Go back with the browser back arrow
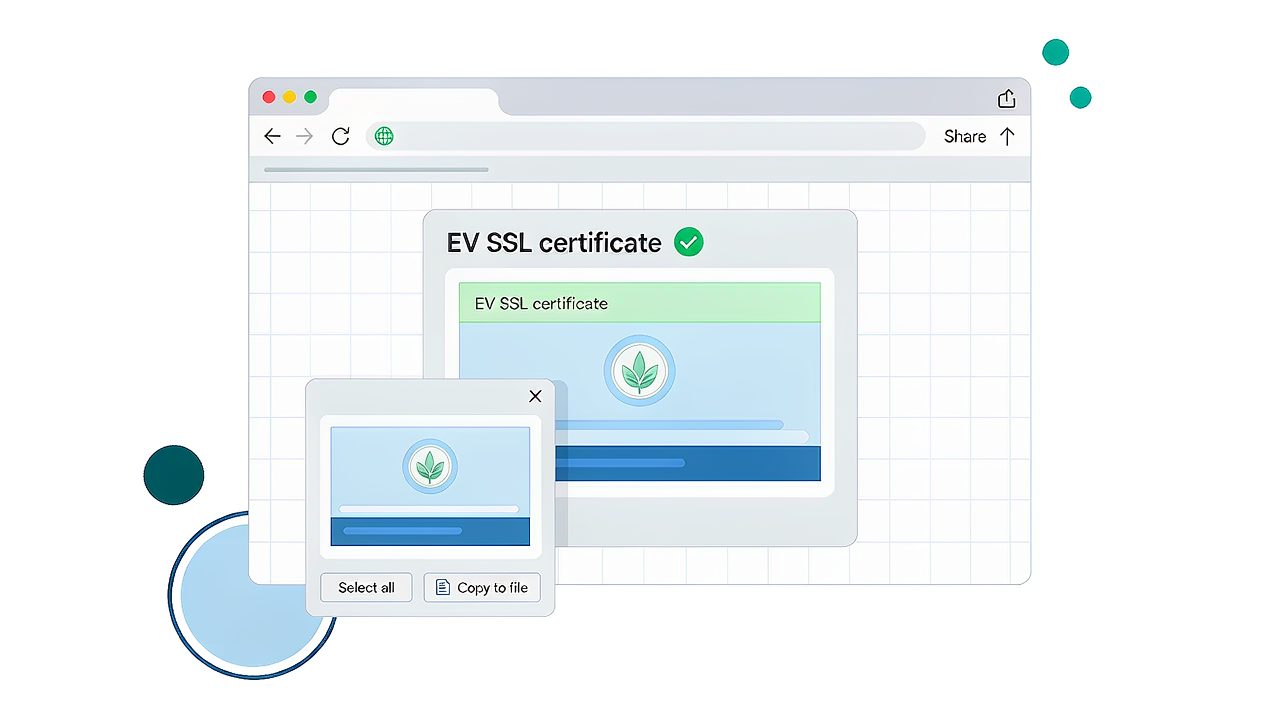1280x720 pixels. pyautogui.click(x=272, y=136)
